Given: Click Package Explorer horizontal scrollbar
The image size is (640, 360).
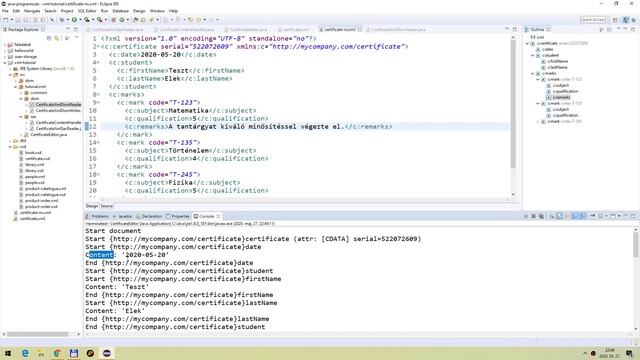Looking at the screenshot, I should coord(41,334).
